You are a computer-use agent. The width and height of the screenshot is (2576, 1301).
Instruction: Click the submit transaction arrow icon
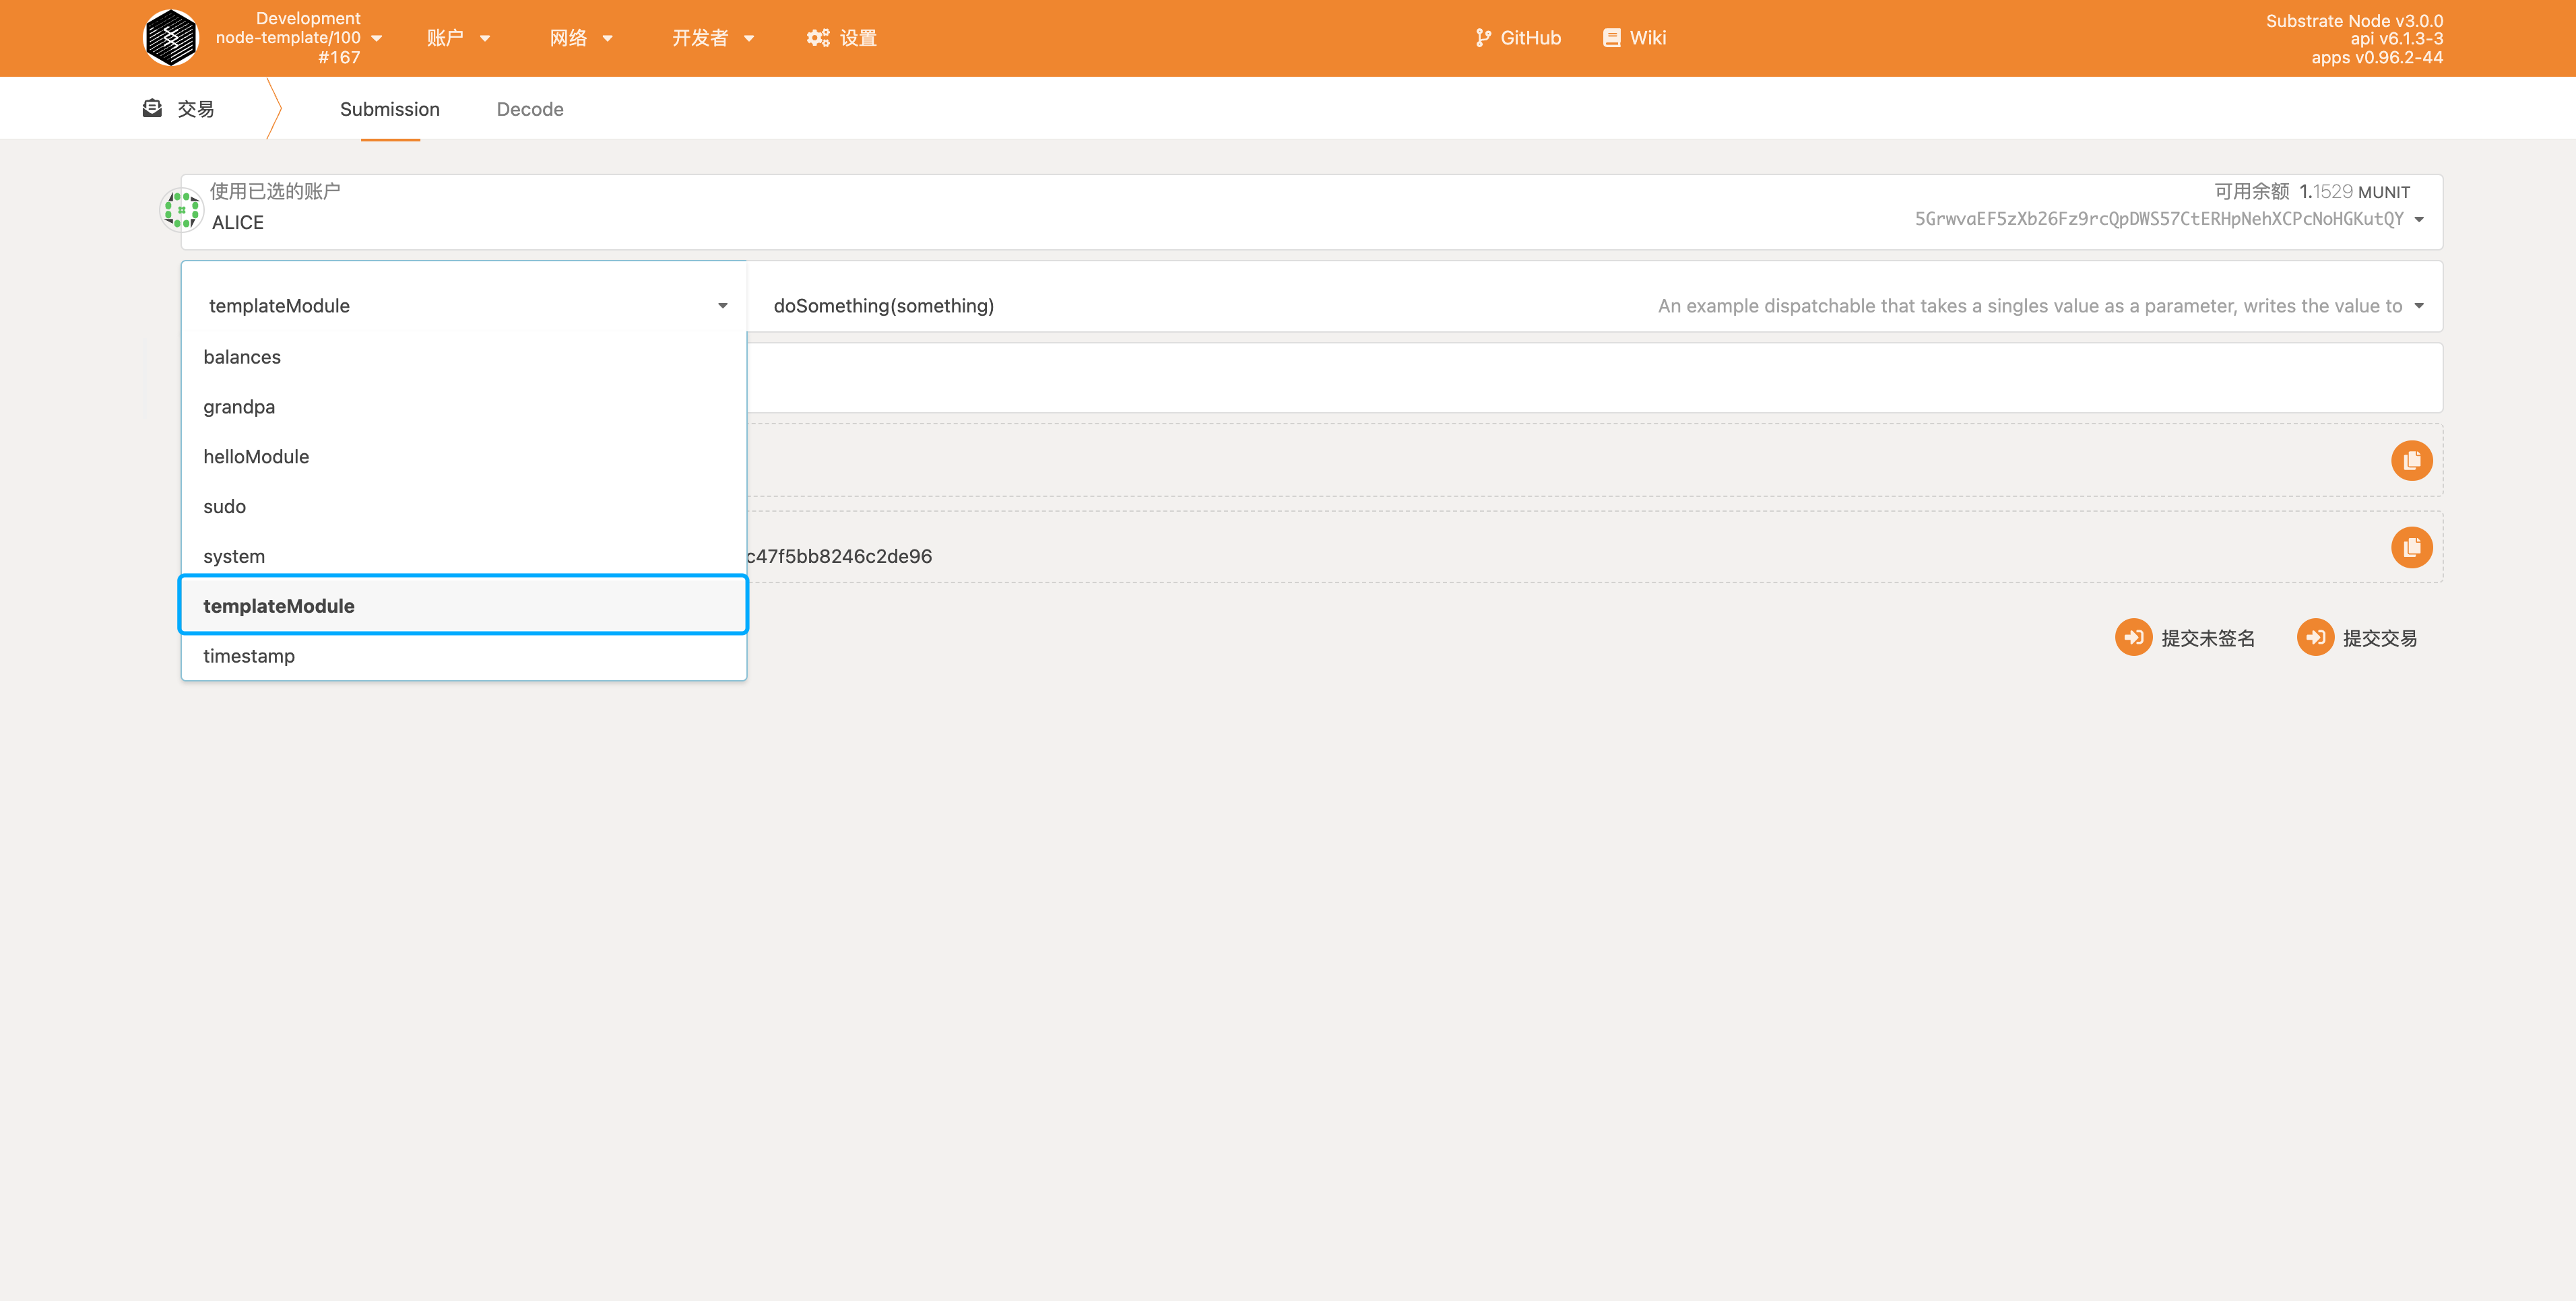point(2315,637)
